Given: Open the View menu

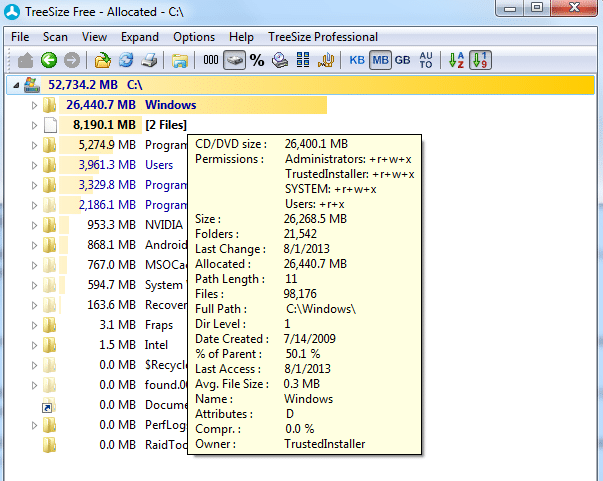Looking at the screenshot, I should click(94, 37).
